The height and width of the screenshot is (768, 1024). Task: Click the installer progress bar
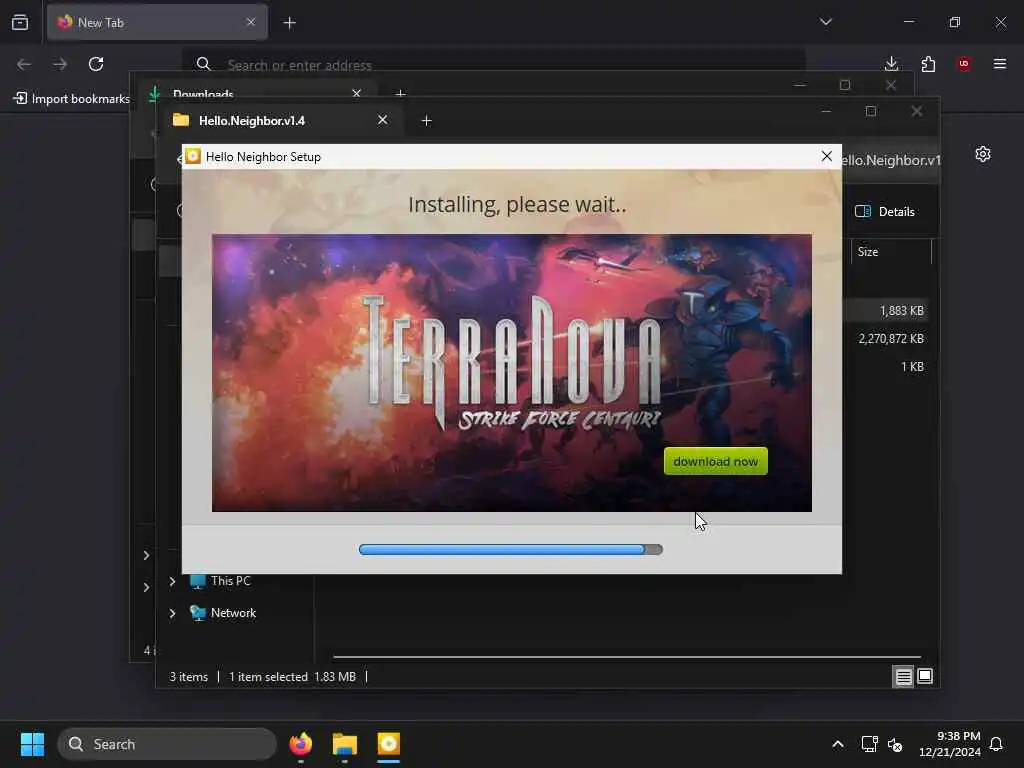(510, 549)
